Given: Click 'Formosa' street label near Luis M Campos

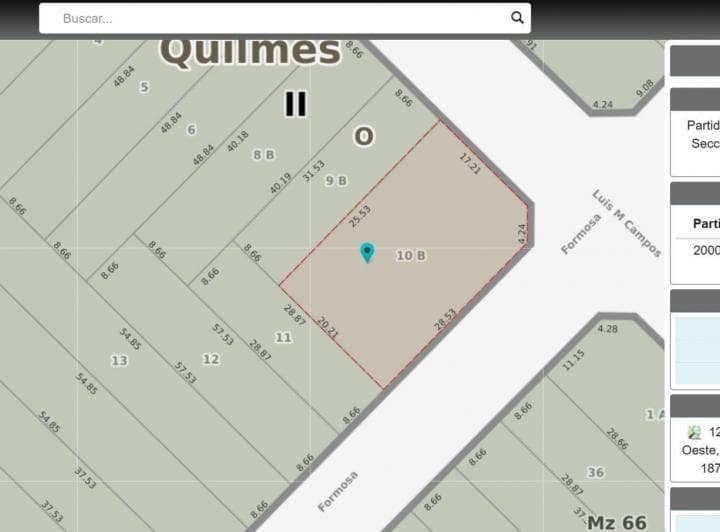Looking at the screenshot, I should [x=581, y=234].
